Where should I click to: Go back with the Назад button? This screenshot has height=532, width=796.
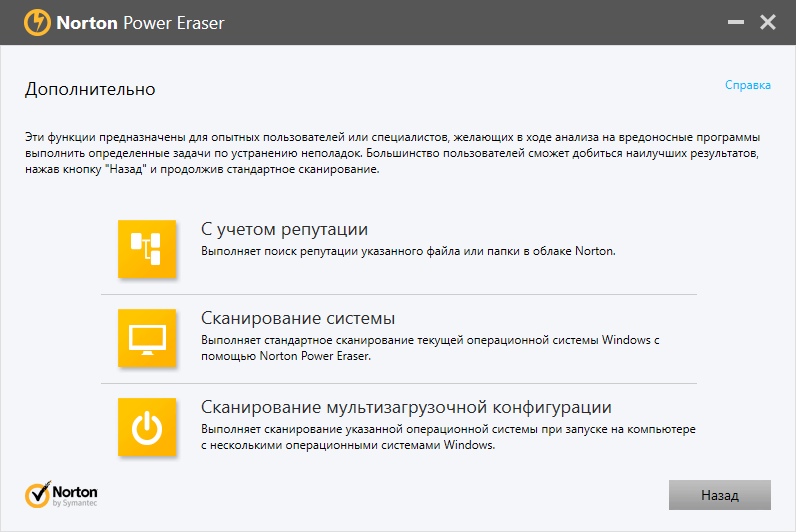(x=719, y=495)
